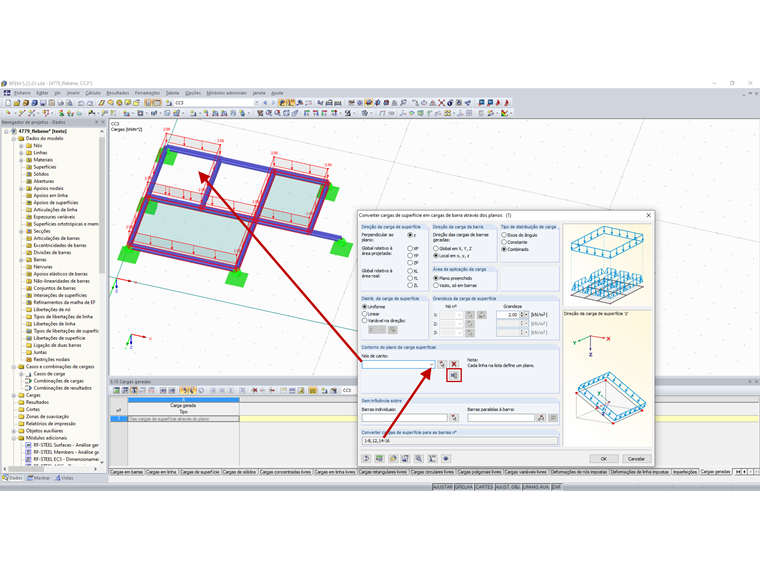Select perpendicular 'z' radio option

[410, 235]
